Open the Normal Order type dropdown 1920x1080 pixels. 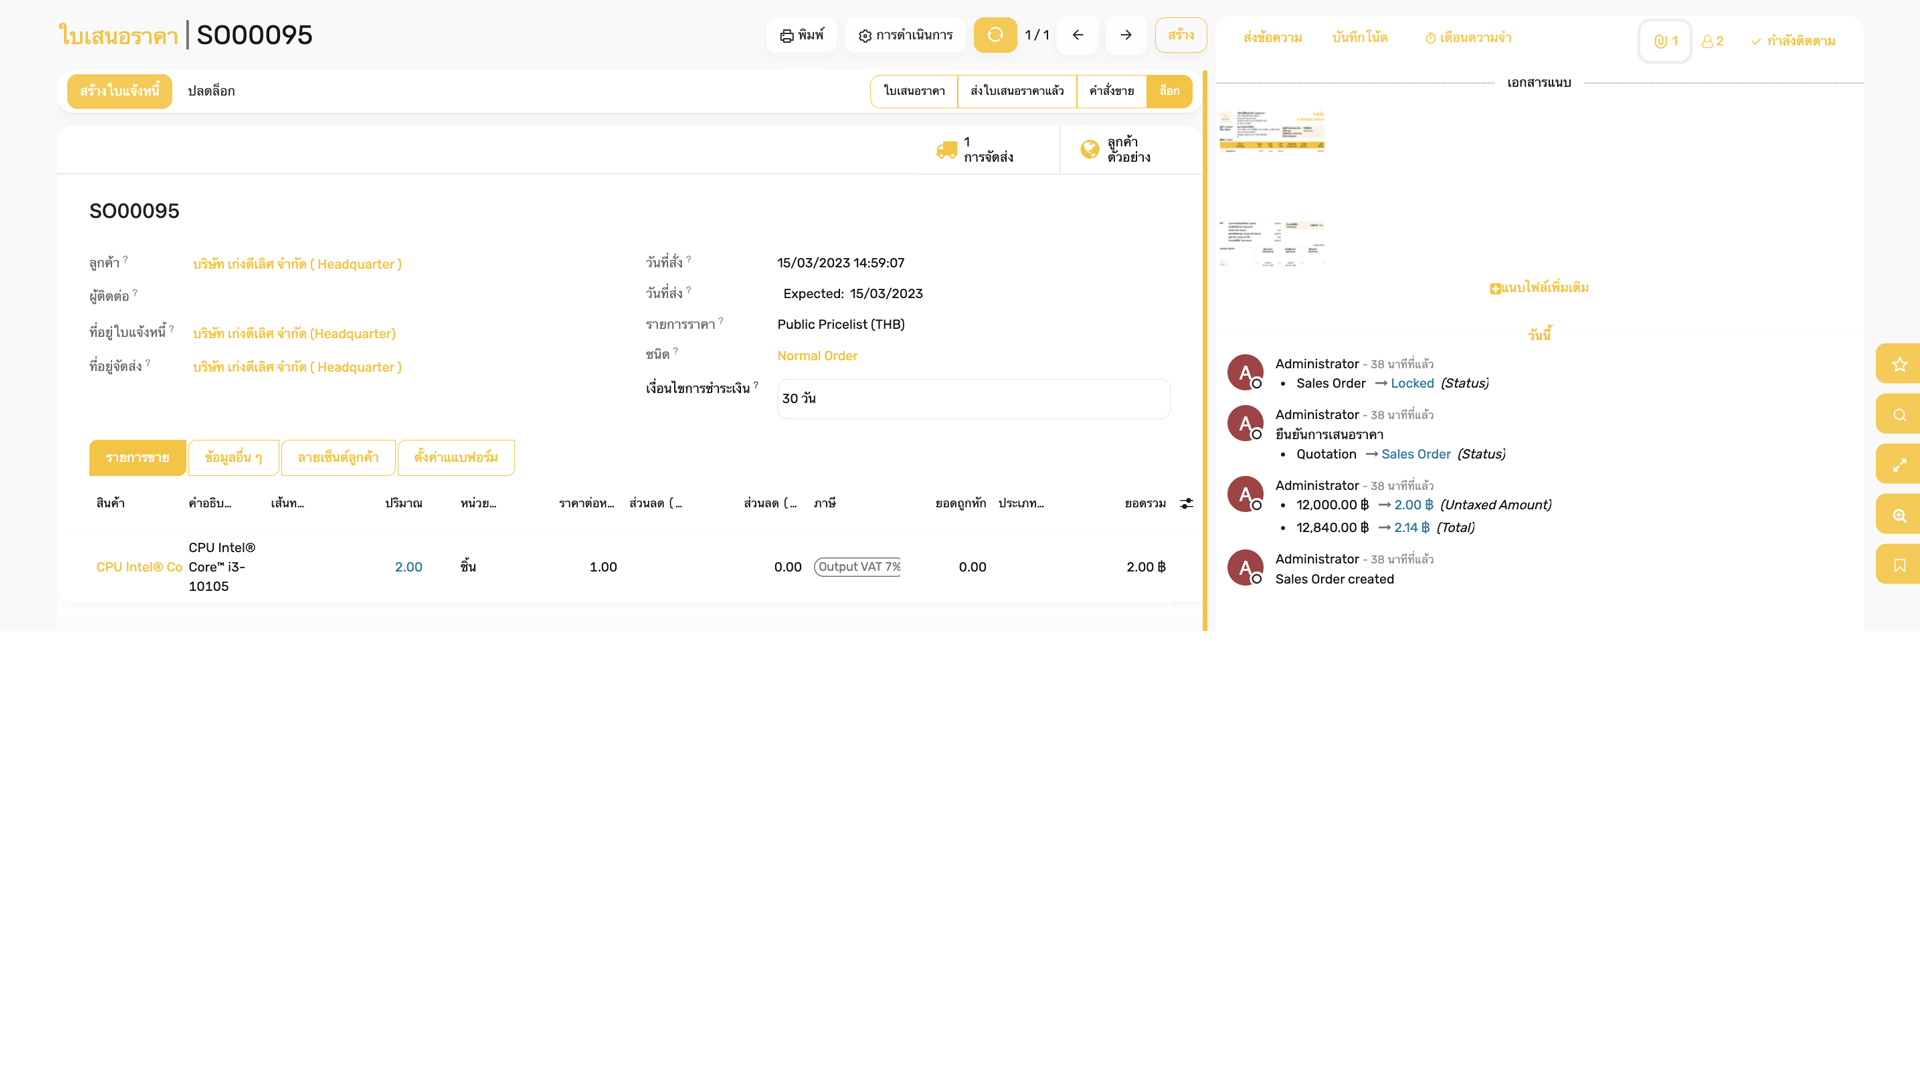[817, 355]
